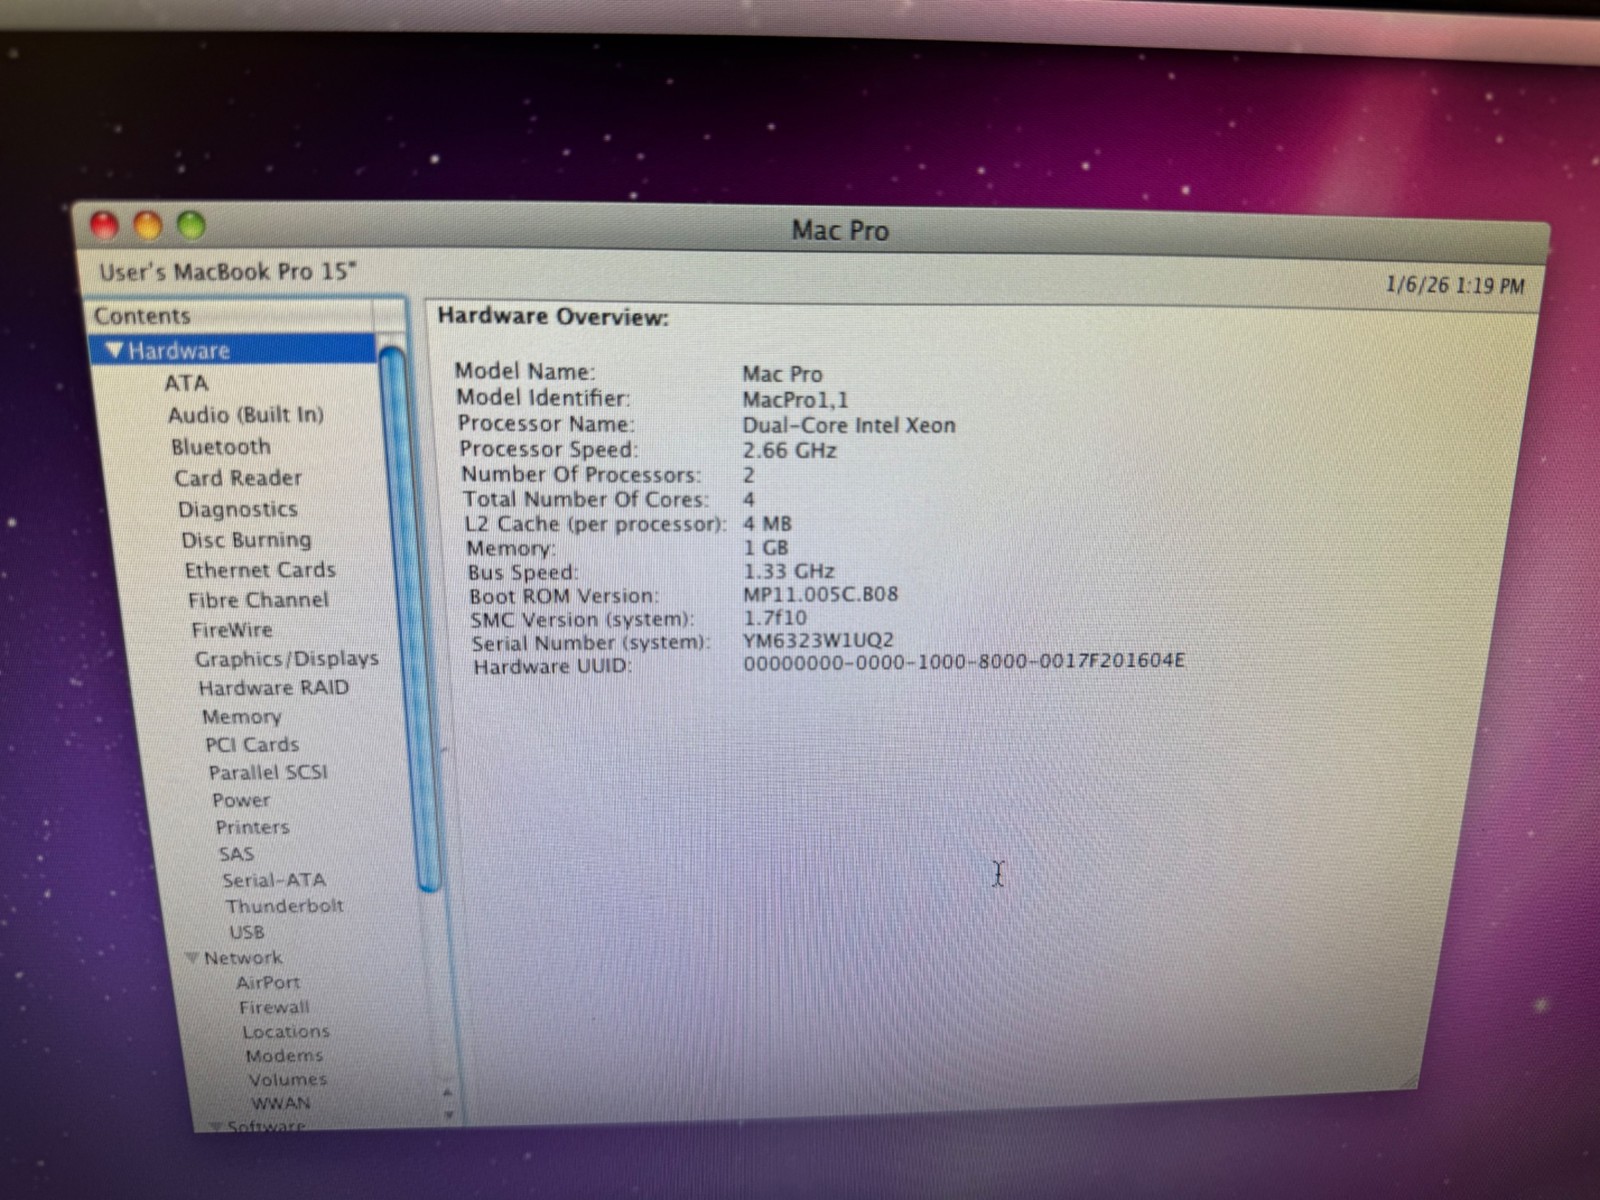Viewport: 1600px width, 1200px height.
Task: Open the Serial-ATA section
Action: 274,880
